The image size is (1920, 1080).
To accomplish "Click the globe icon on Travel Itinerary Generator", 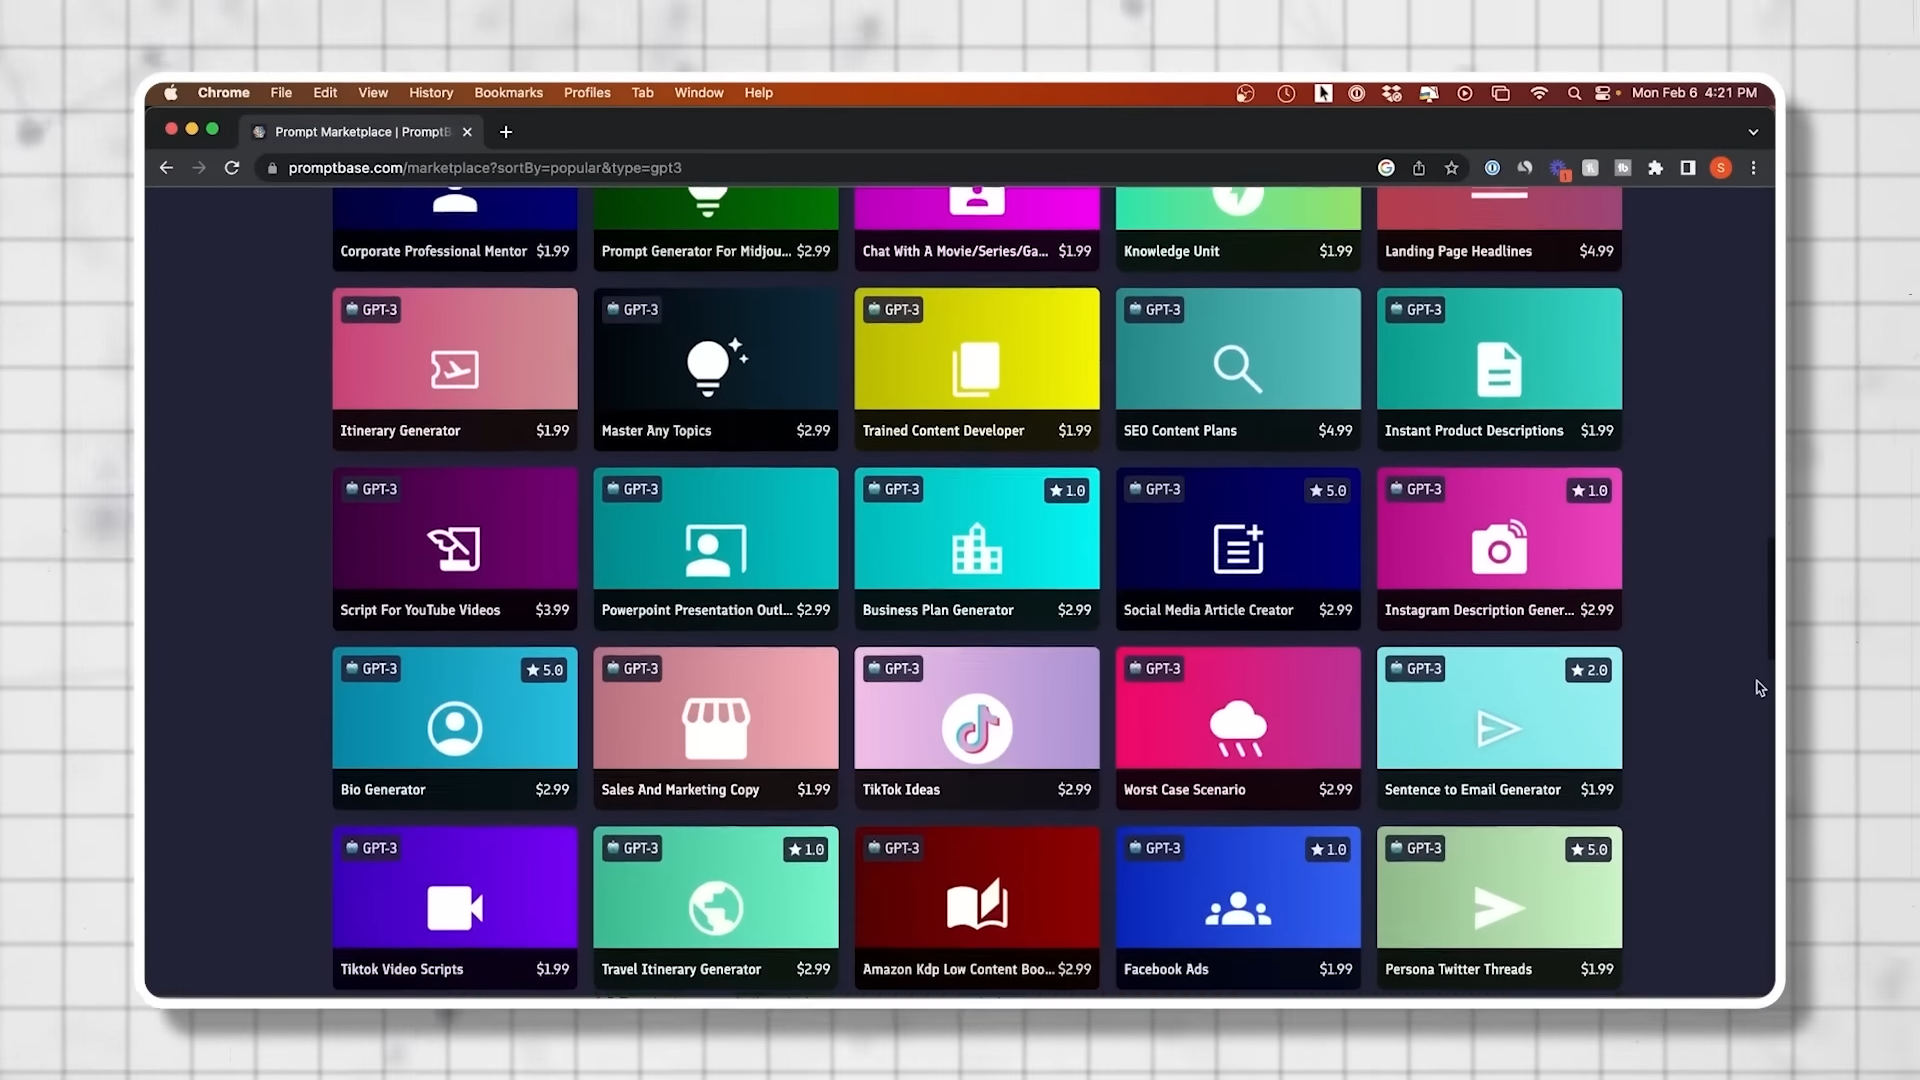I will click(715, 908).
